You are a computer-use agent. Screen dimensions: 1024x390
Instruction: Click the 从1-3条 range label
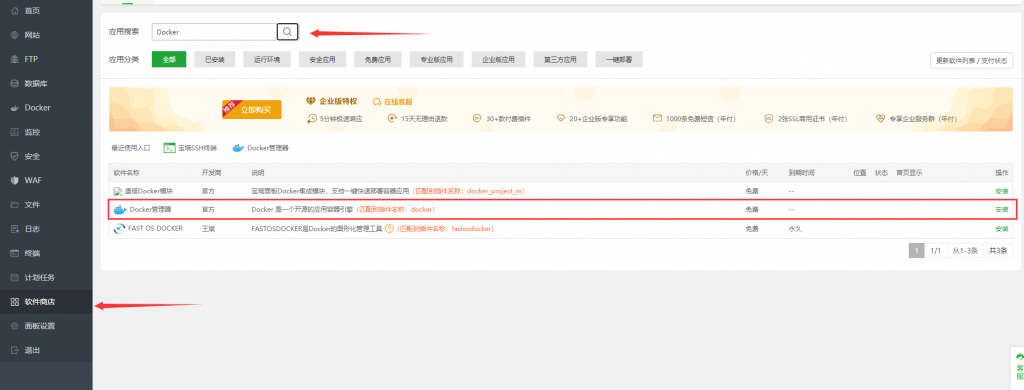pyautogui.click(x=965, y=251)
